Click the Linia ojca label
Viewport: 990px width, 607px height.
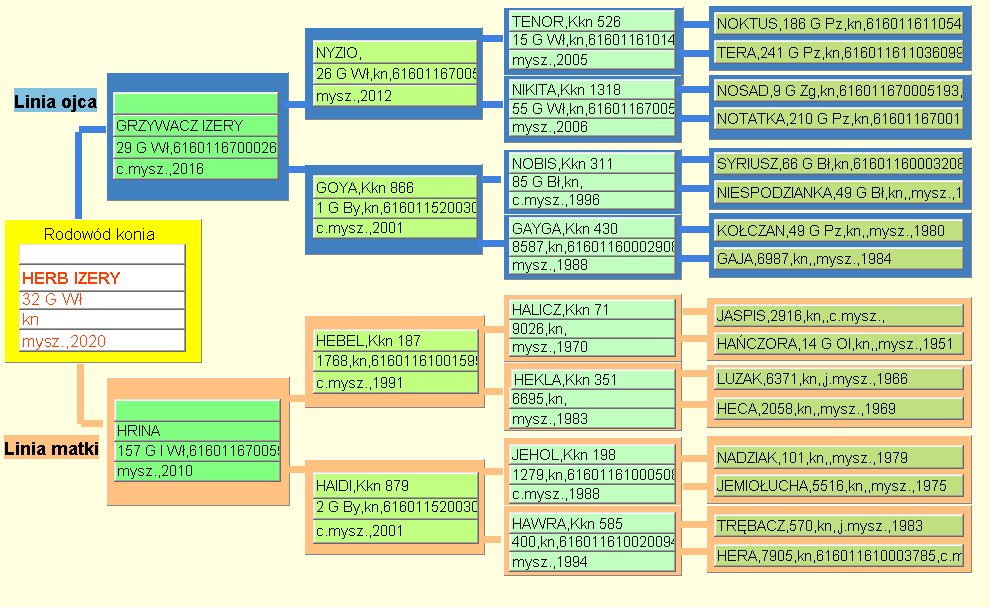point(55,101)
